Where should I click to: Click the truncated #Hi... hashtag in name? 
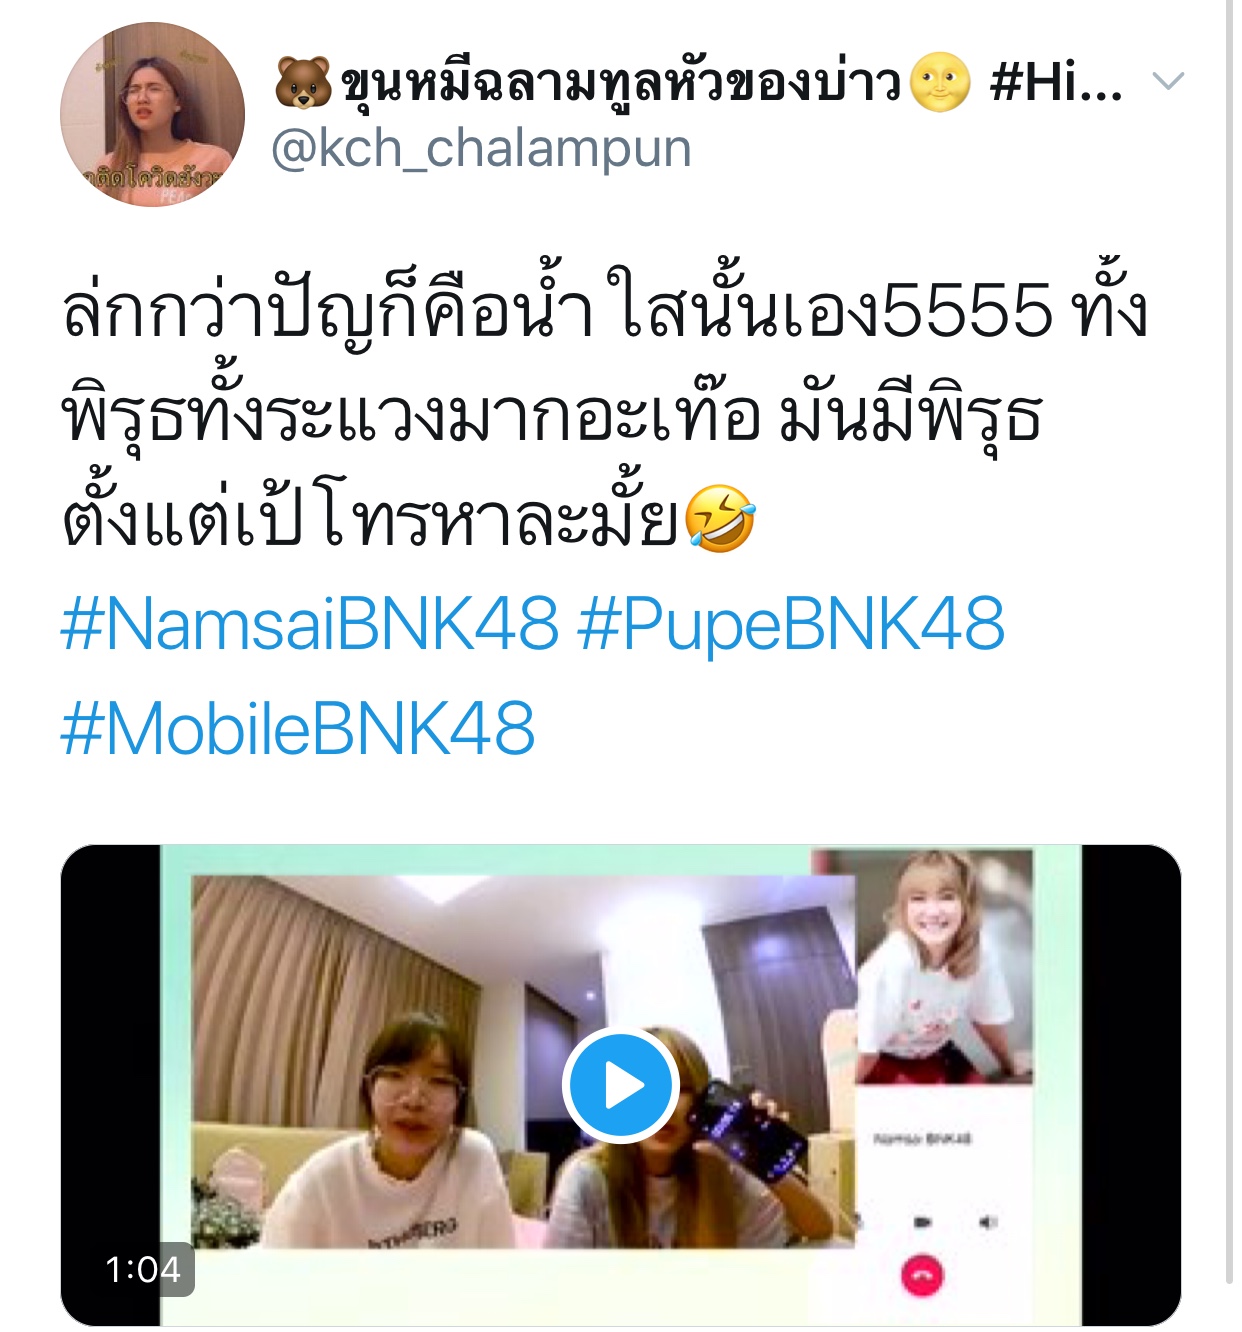pyautogui.click(x=1056, y=81)
